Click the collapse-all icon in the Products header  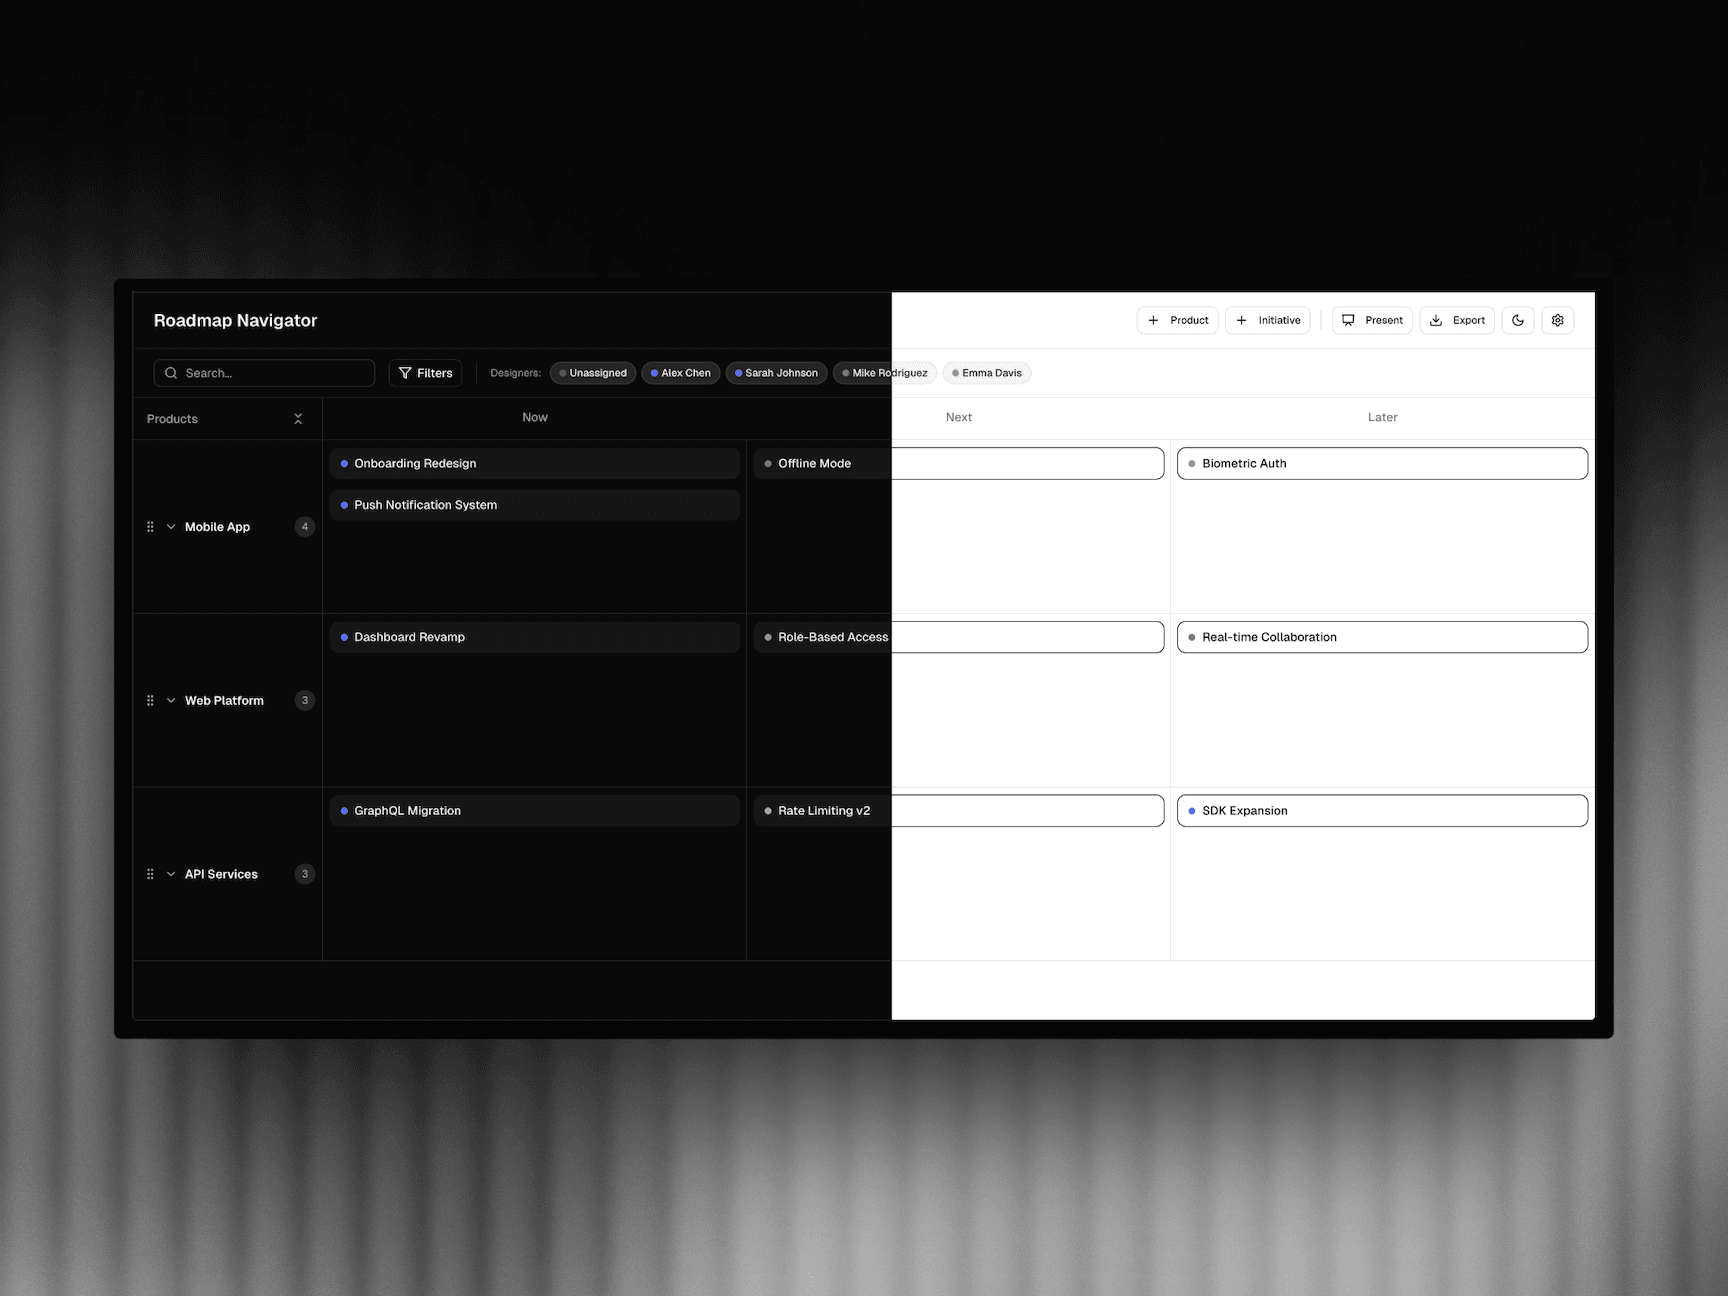click(298, 418)
